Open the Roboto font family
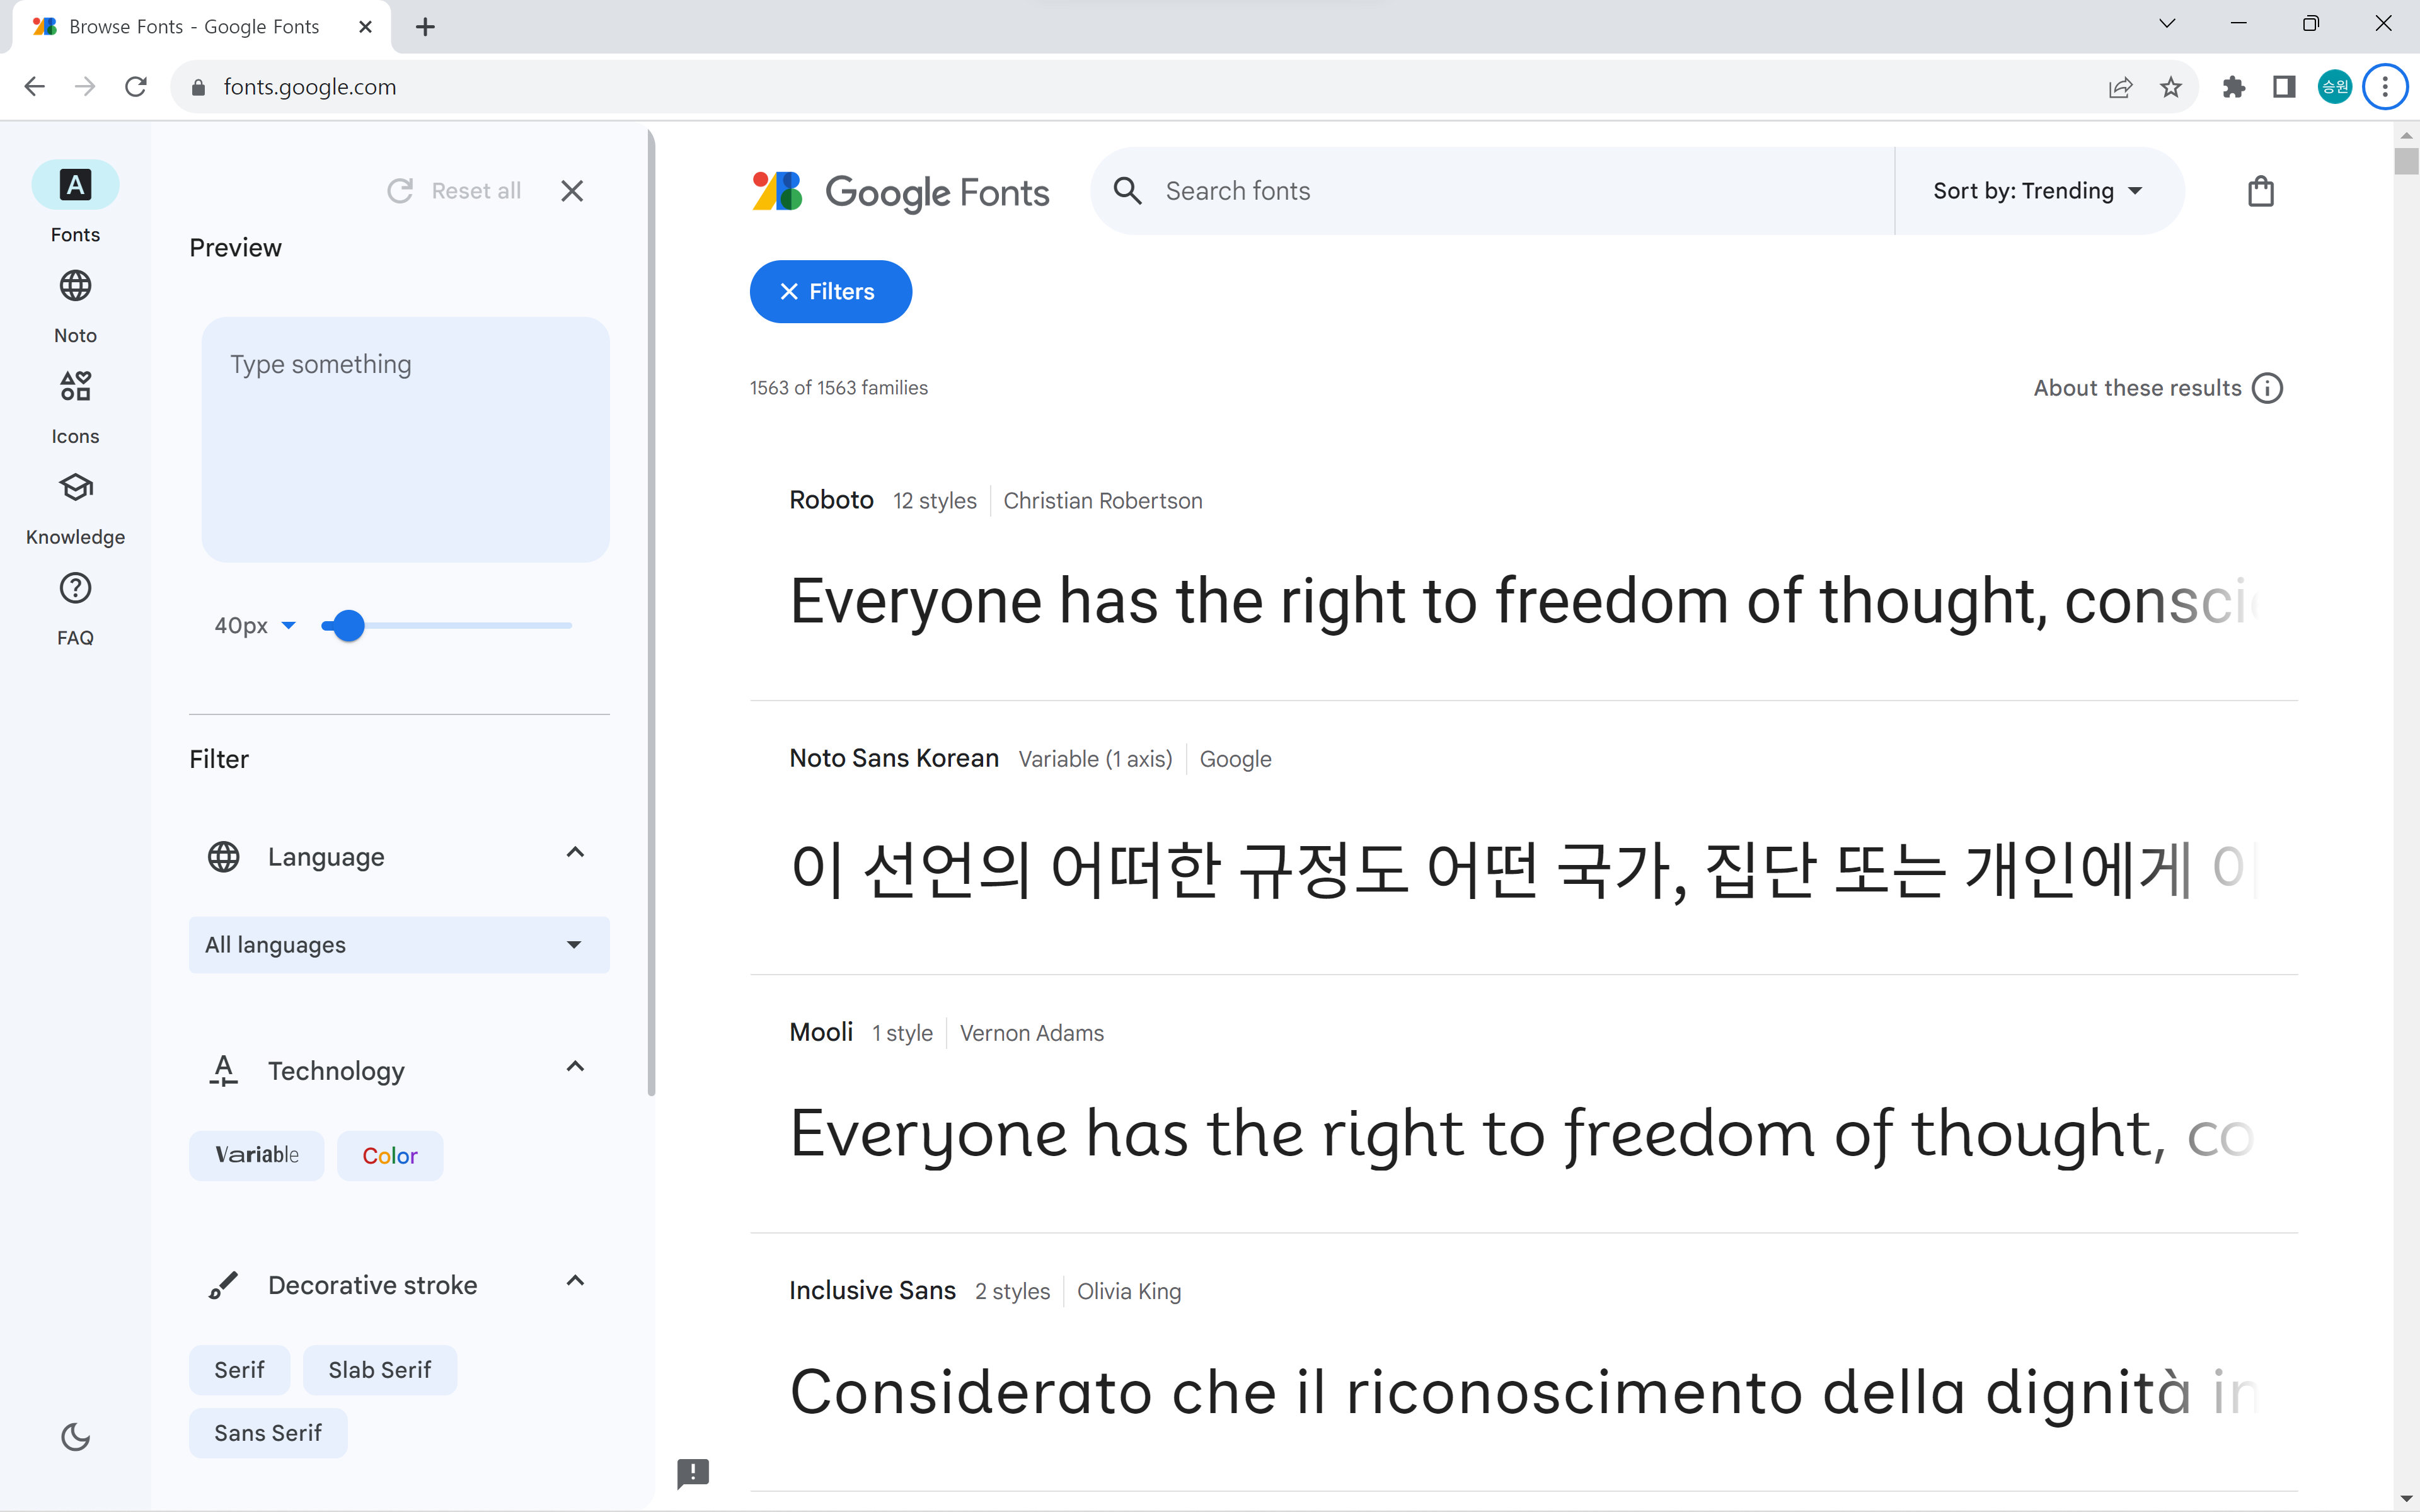 coord(831,500)
